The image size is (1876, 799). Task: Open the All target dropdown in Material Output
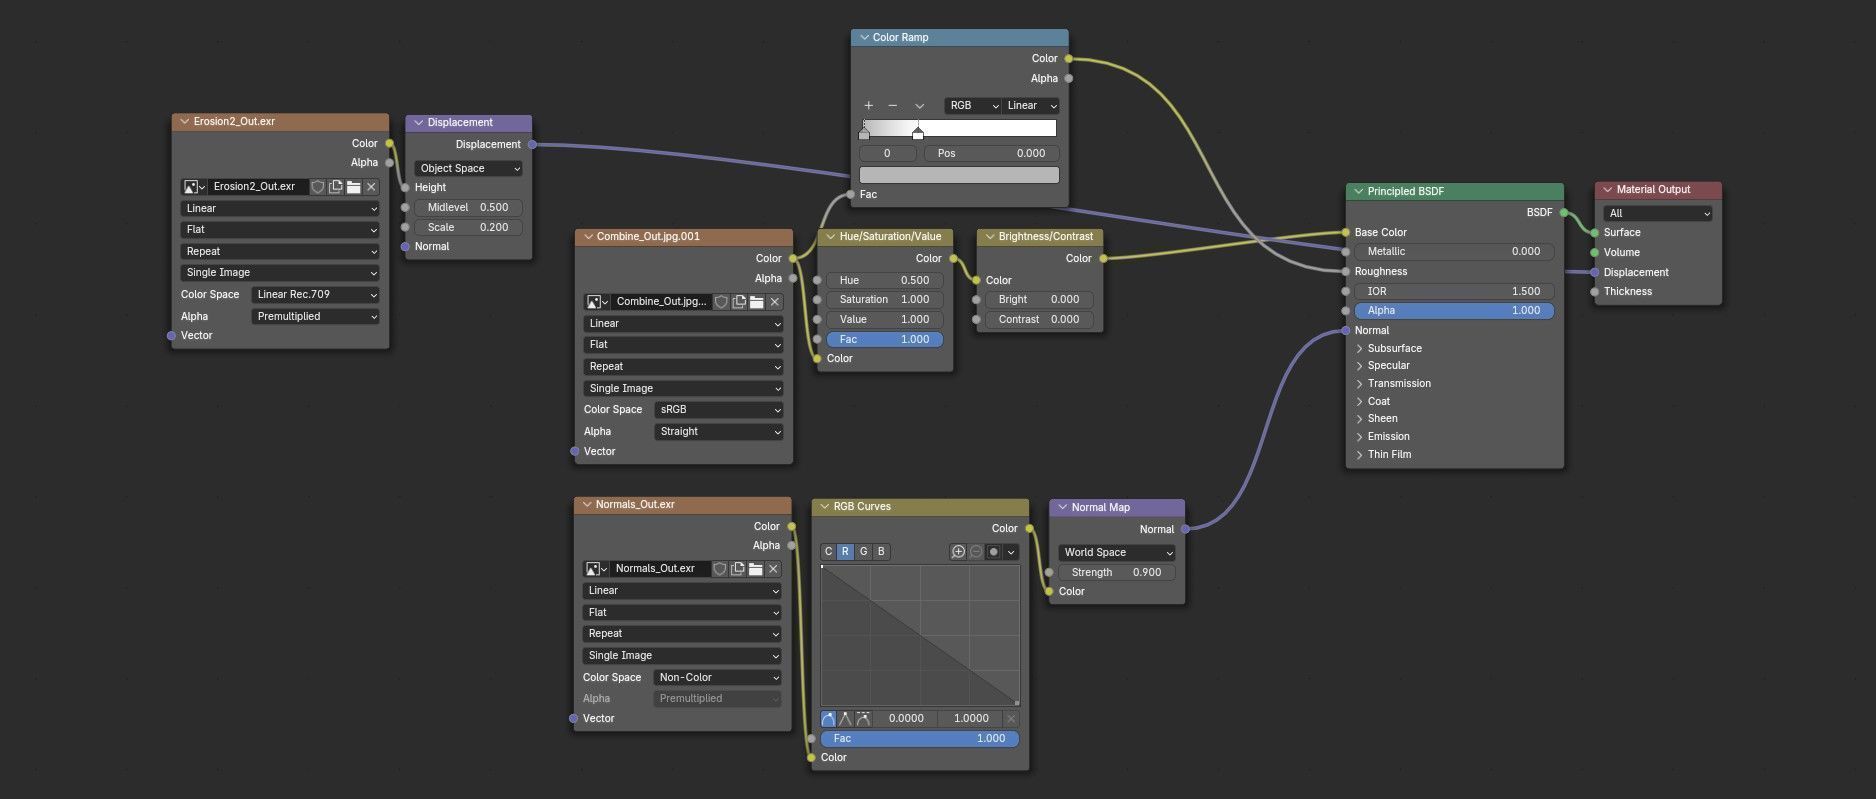(x=1658, y=214)
